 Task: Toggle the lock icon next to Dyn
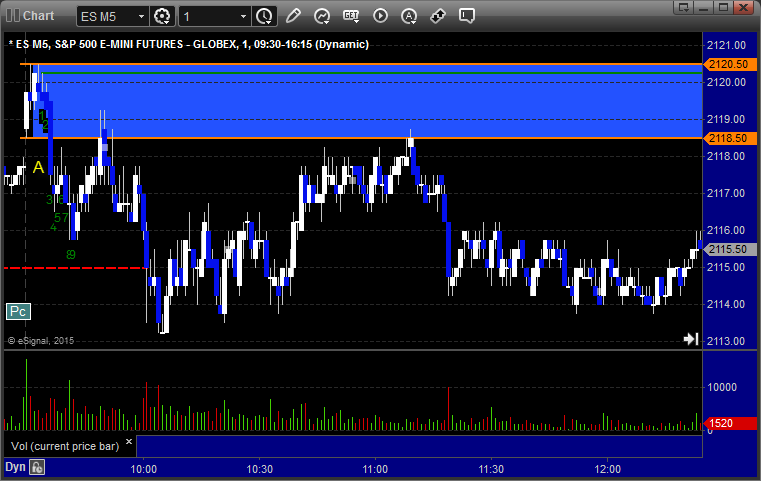click(37, 467)
